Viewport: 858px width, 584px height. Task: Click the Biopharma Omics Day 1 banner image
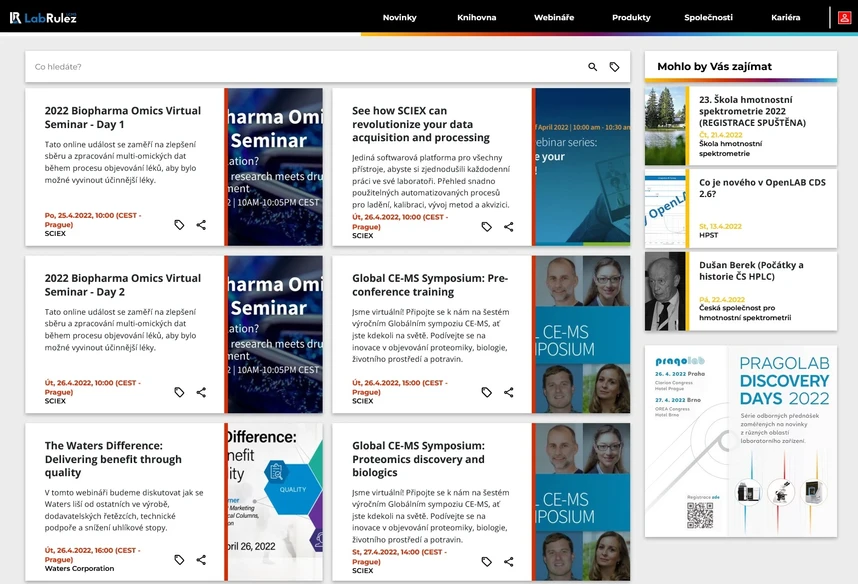pos(275,167)
